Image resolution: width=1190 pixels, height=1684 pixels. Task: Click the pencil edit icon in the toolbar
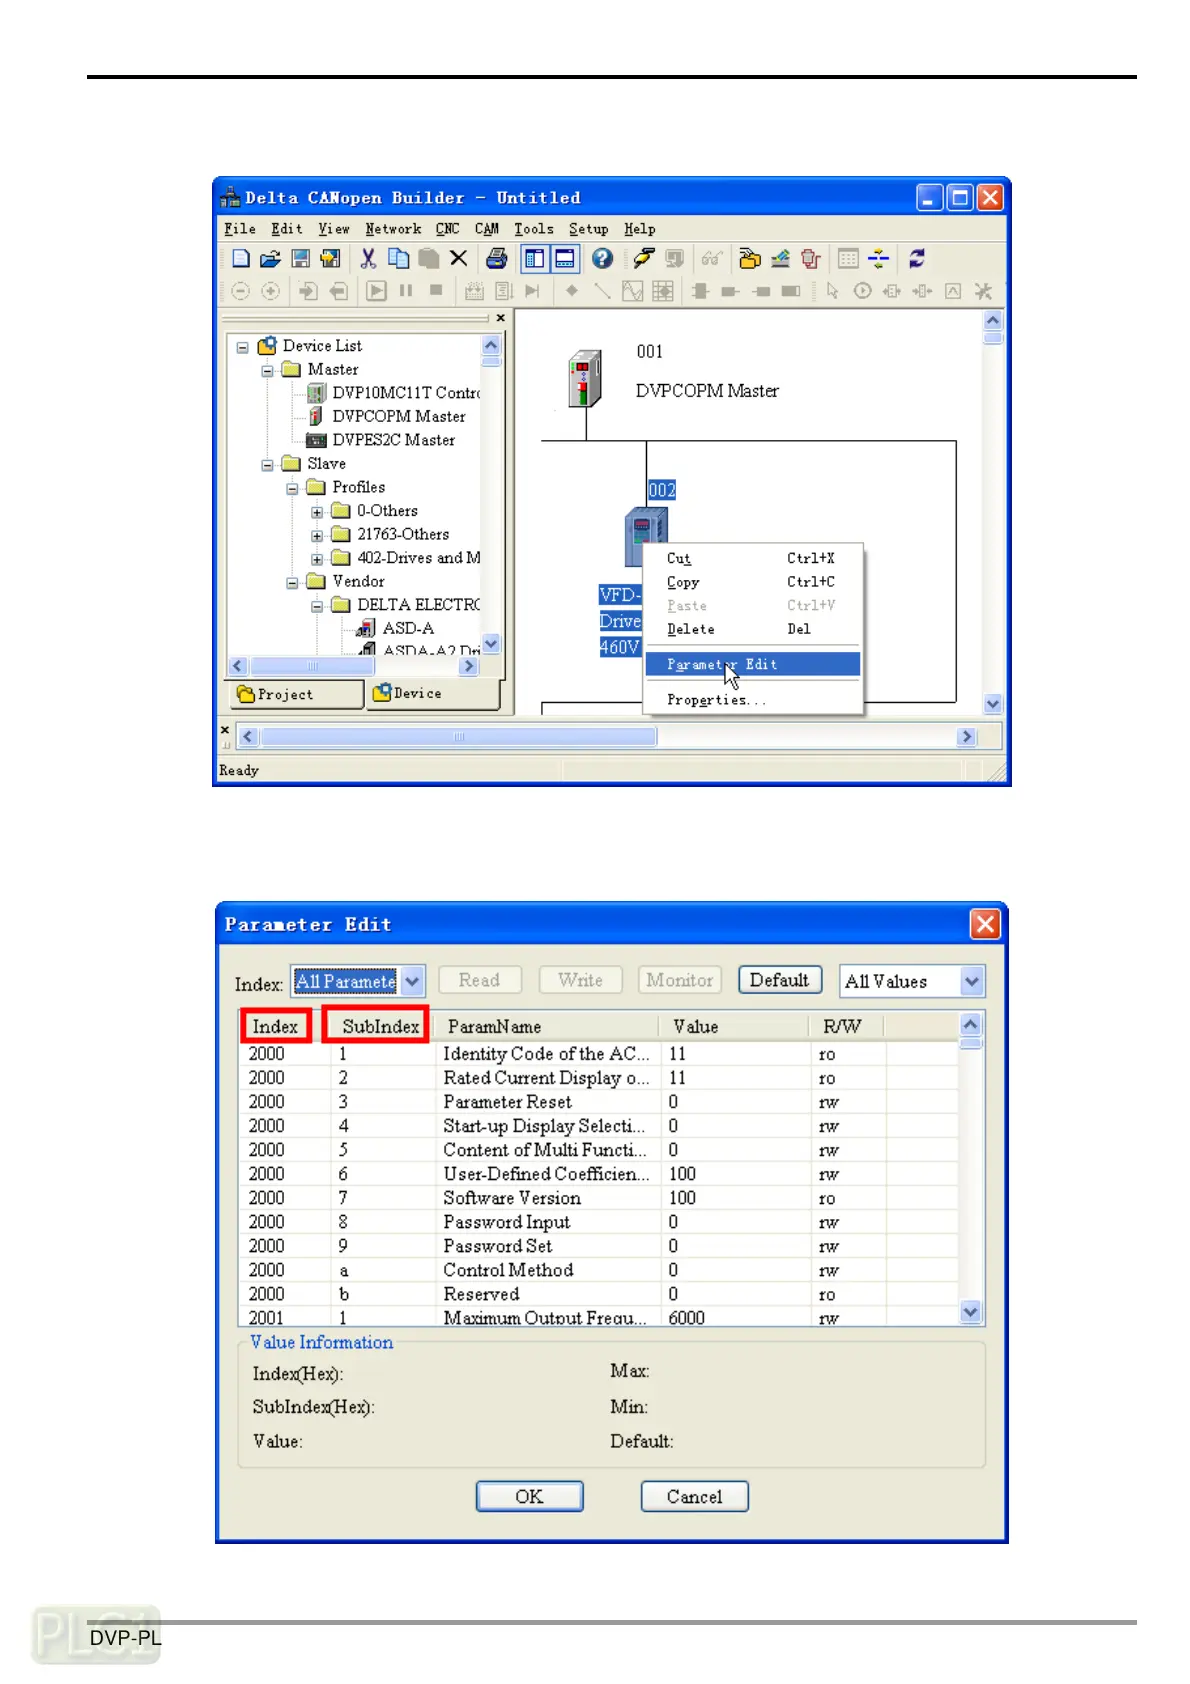[x=780, y=259]
